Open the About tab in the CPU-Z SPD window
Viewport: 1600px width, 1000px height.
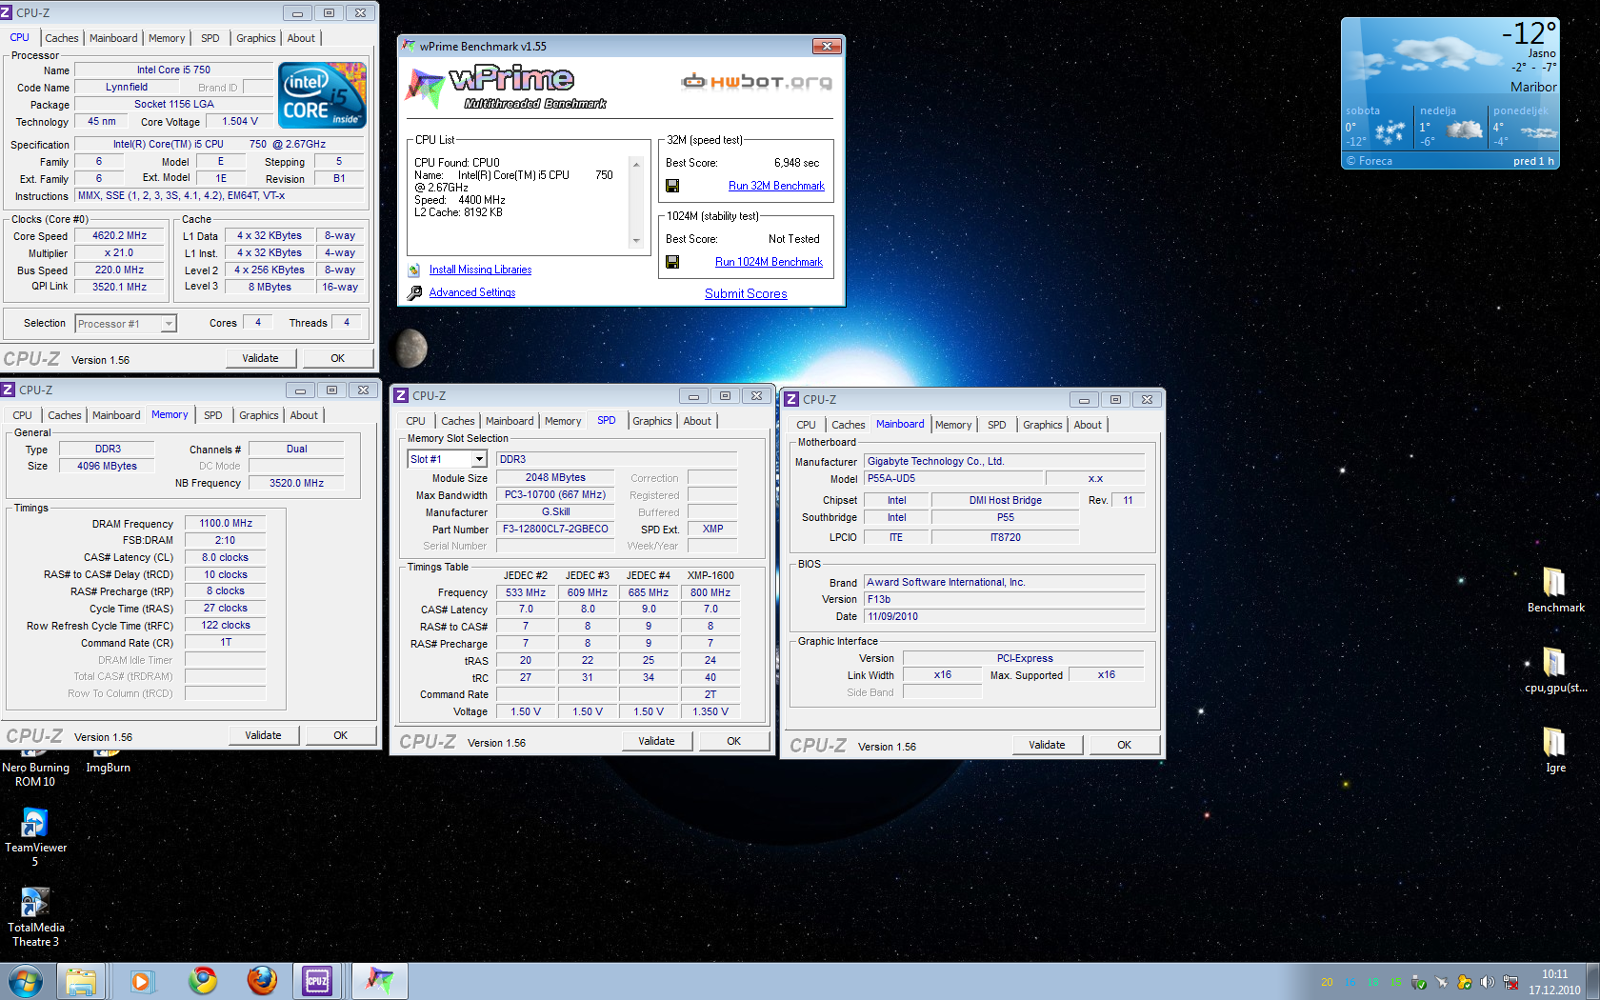tap(697, 421)
